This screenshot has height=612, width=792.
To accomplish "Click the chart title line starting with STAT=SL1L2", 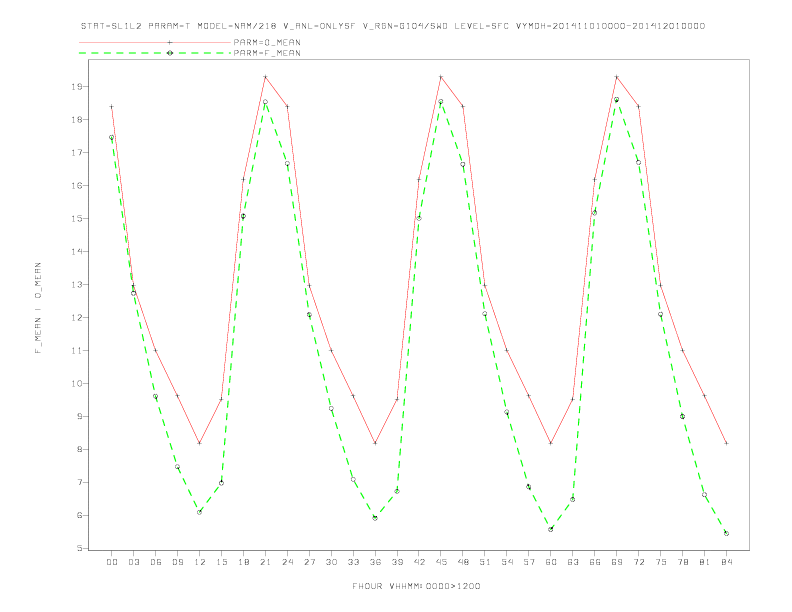I will click(x=393, y=26).
